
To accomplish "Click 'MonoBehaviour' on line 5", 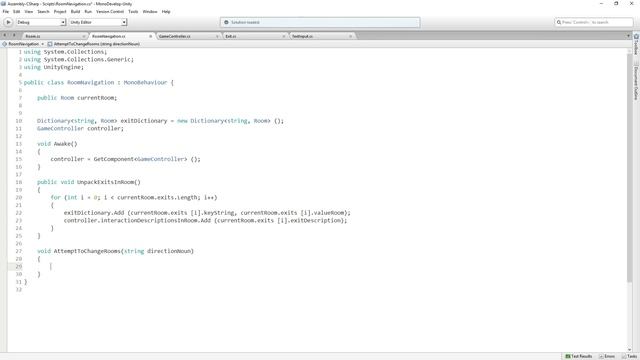I will coord(145,82).
